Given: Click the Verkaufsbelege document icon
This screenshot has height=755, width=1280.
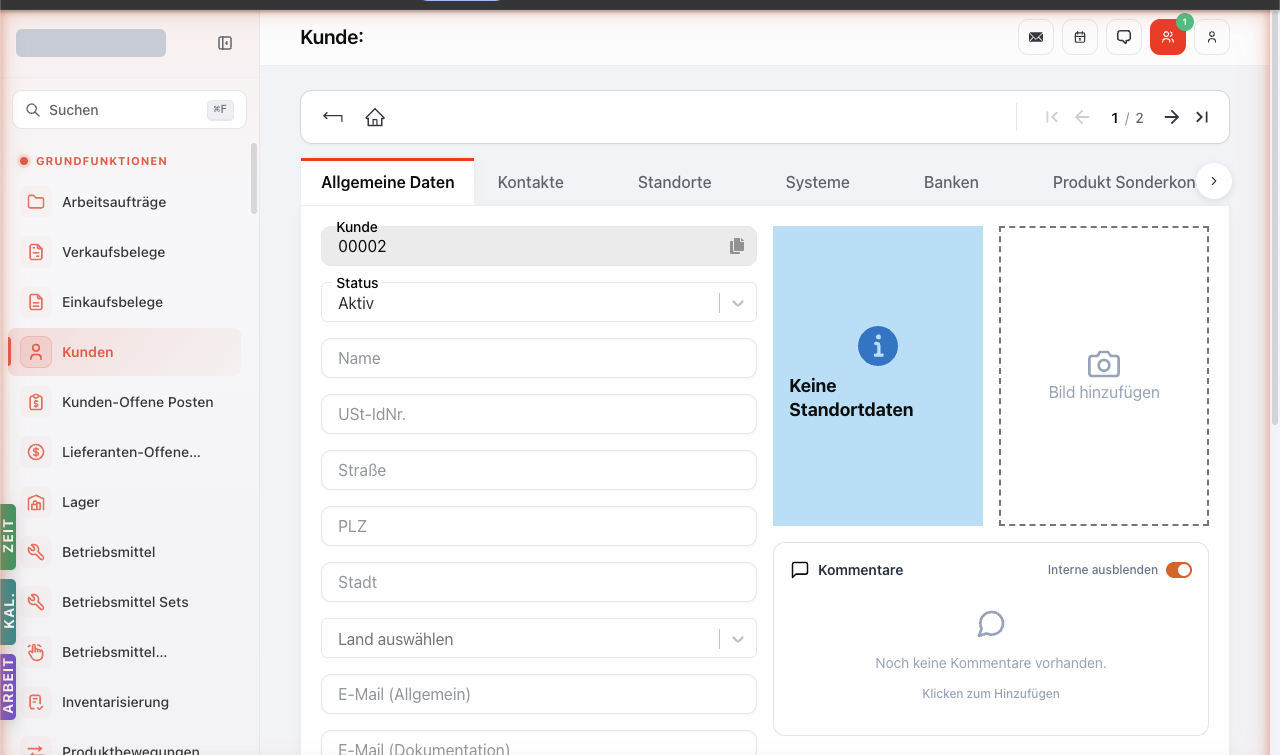Looking at the screenshot, I should 36,252.
